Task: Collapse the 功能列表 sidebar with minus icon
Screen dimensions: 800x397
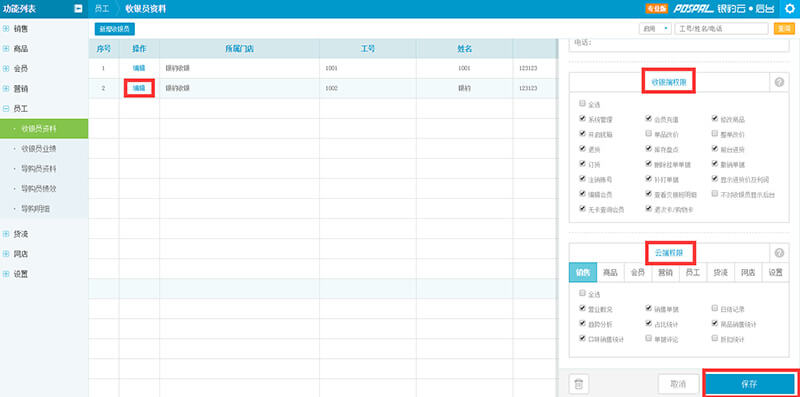Action: coord(78,9)
